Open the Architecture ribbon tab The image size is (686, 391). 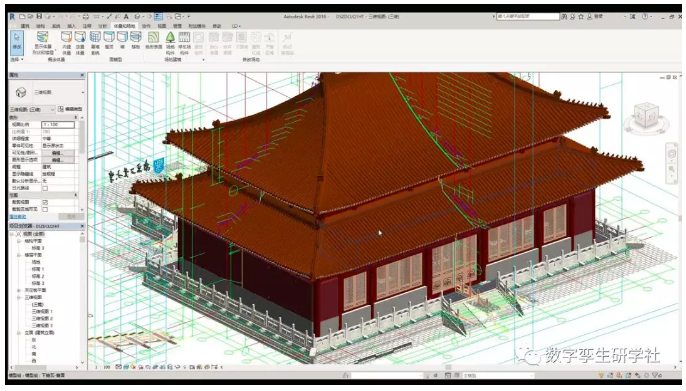25,26
